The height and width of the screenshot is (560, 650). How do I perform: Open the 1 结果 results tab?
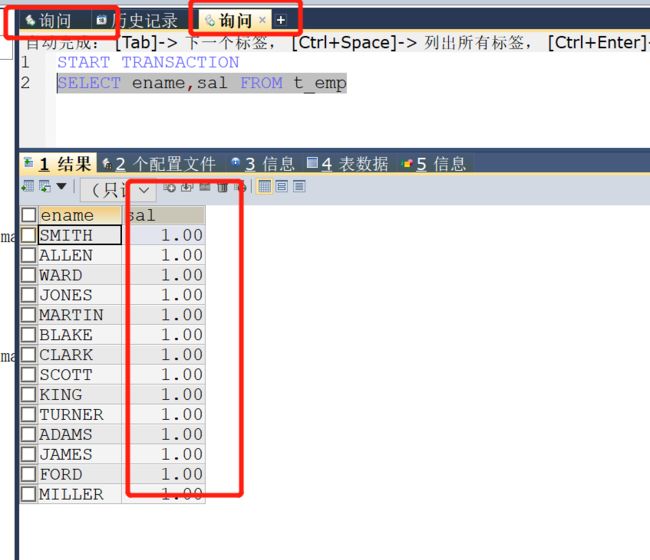pos(58,164)
